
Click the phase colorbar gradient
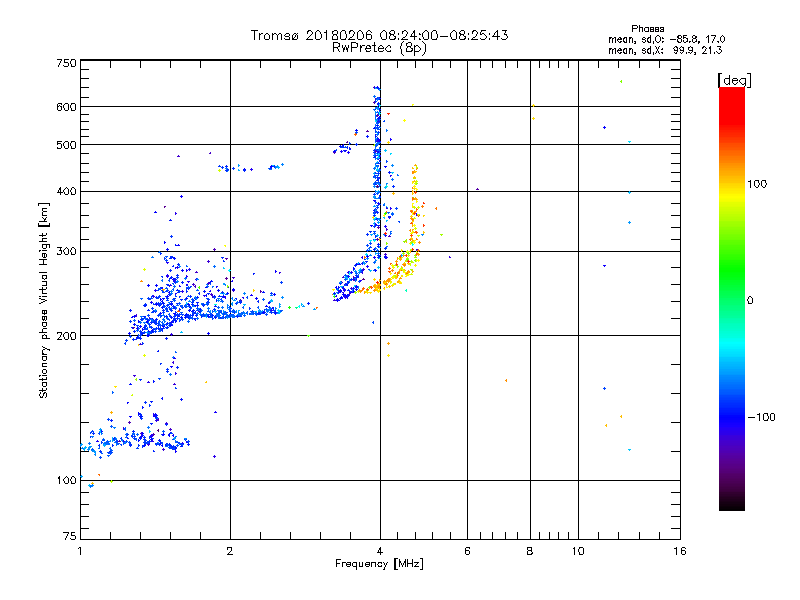732,298
